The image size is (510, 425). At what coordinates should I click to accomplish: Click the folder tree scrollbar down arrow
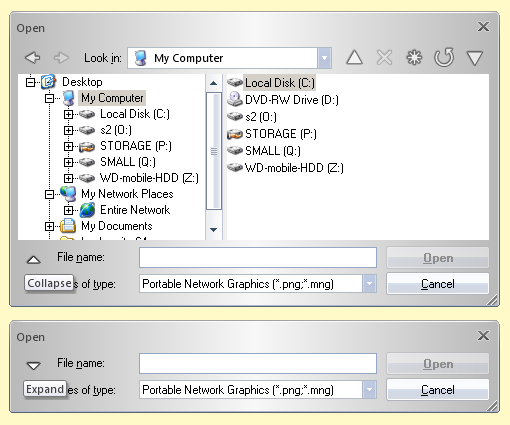214,230
